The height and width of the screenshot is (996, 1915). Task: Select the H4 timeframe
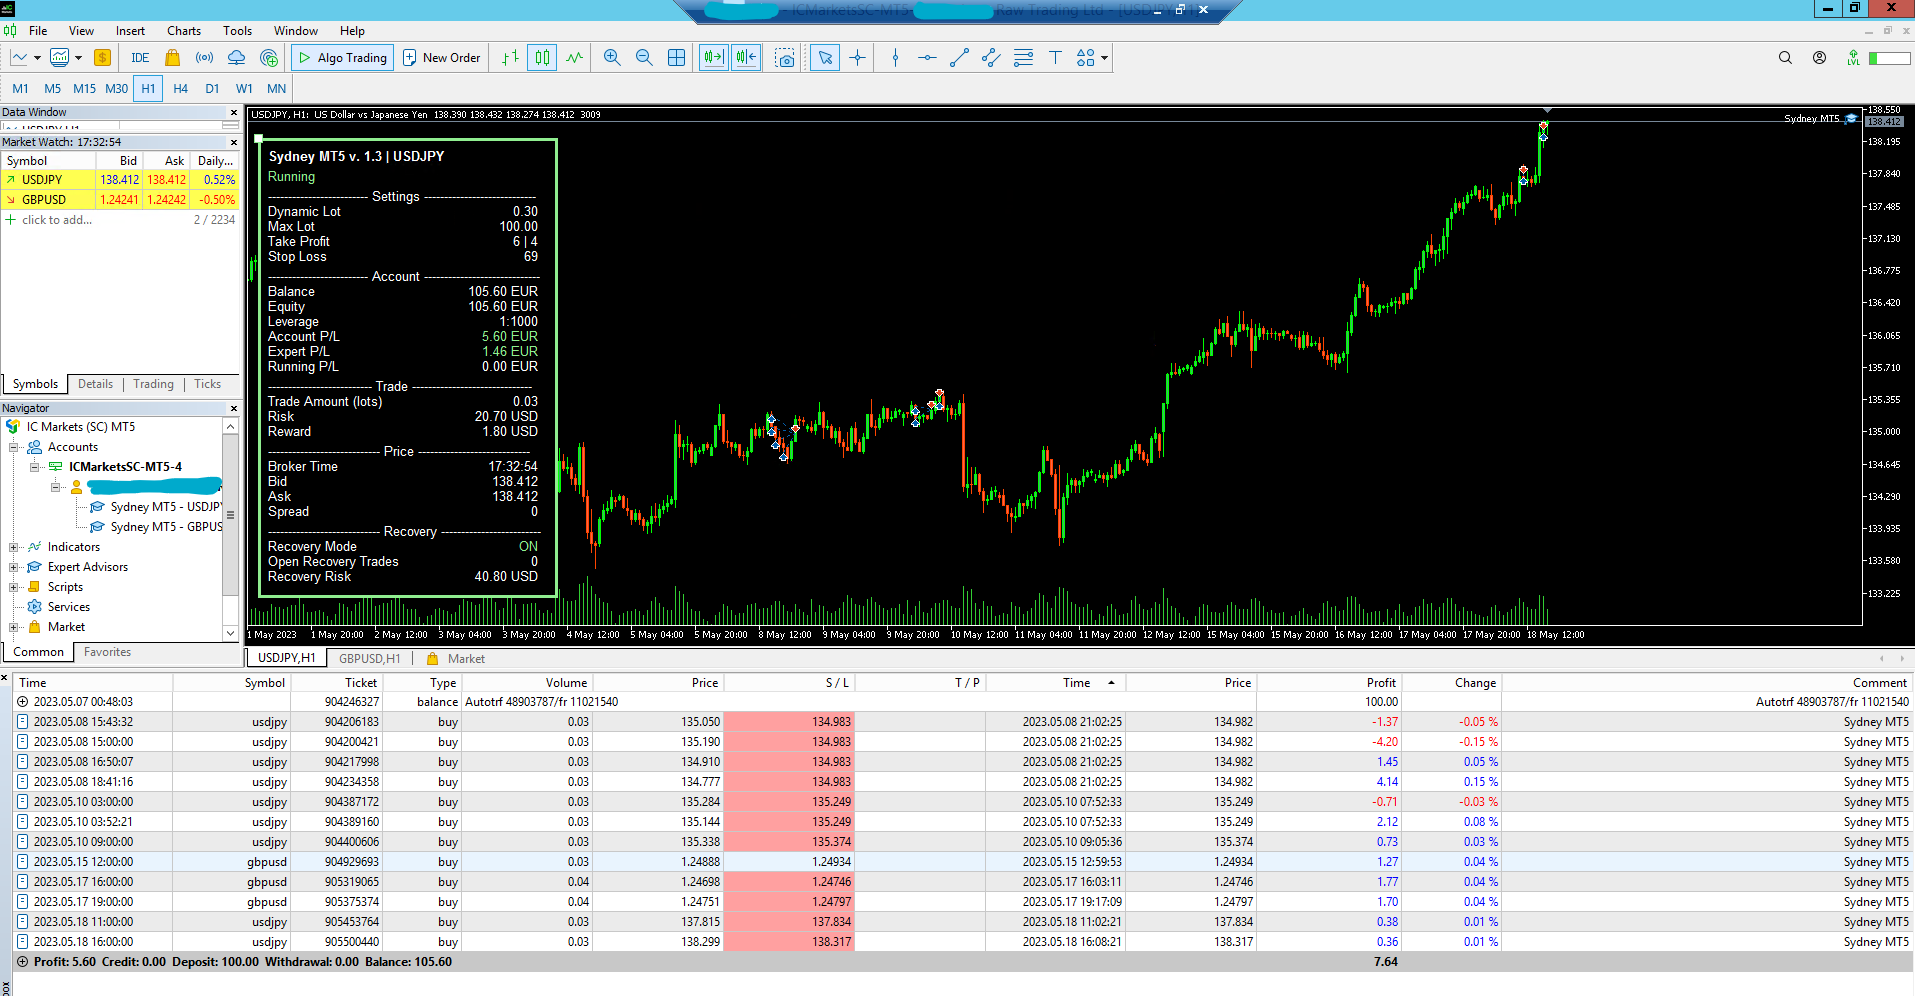(180, 89)
